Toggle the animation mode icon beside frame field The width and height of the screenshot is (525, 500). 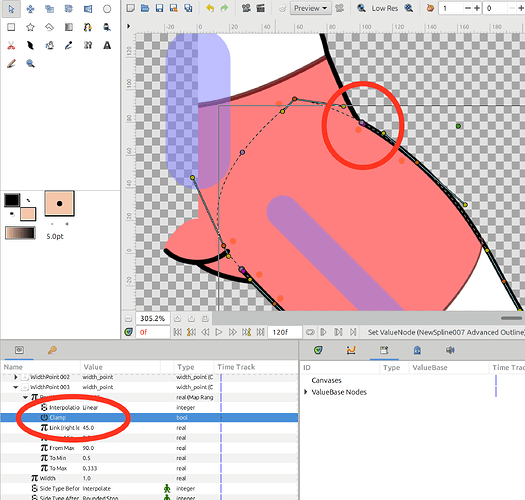[x=128, y=332]
